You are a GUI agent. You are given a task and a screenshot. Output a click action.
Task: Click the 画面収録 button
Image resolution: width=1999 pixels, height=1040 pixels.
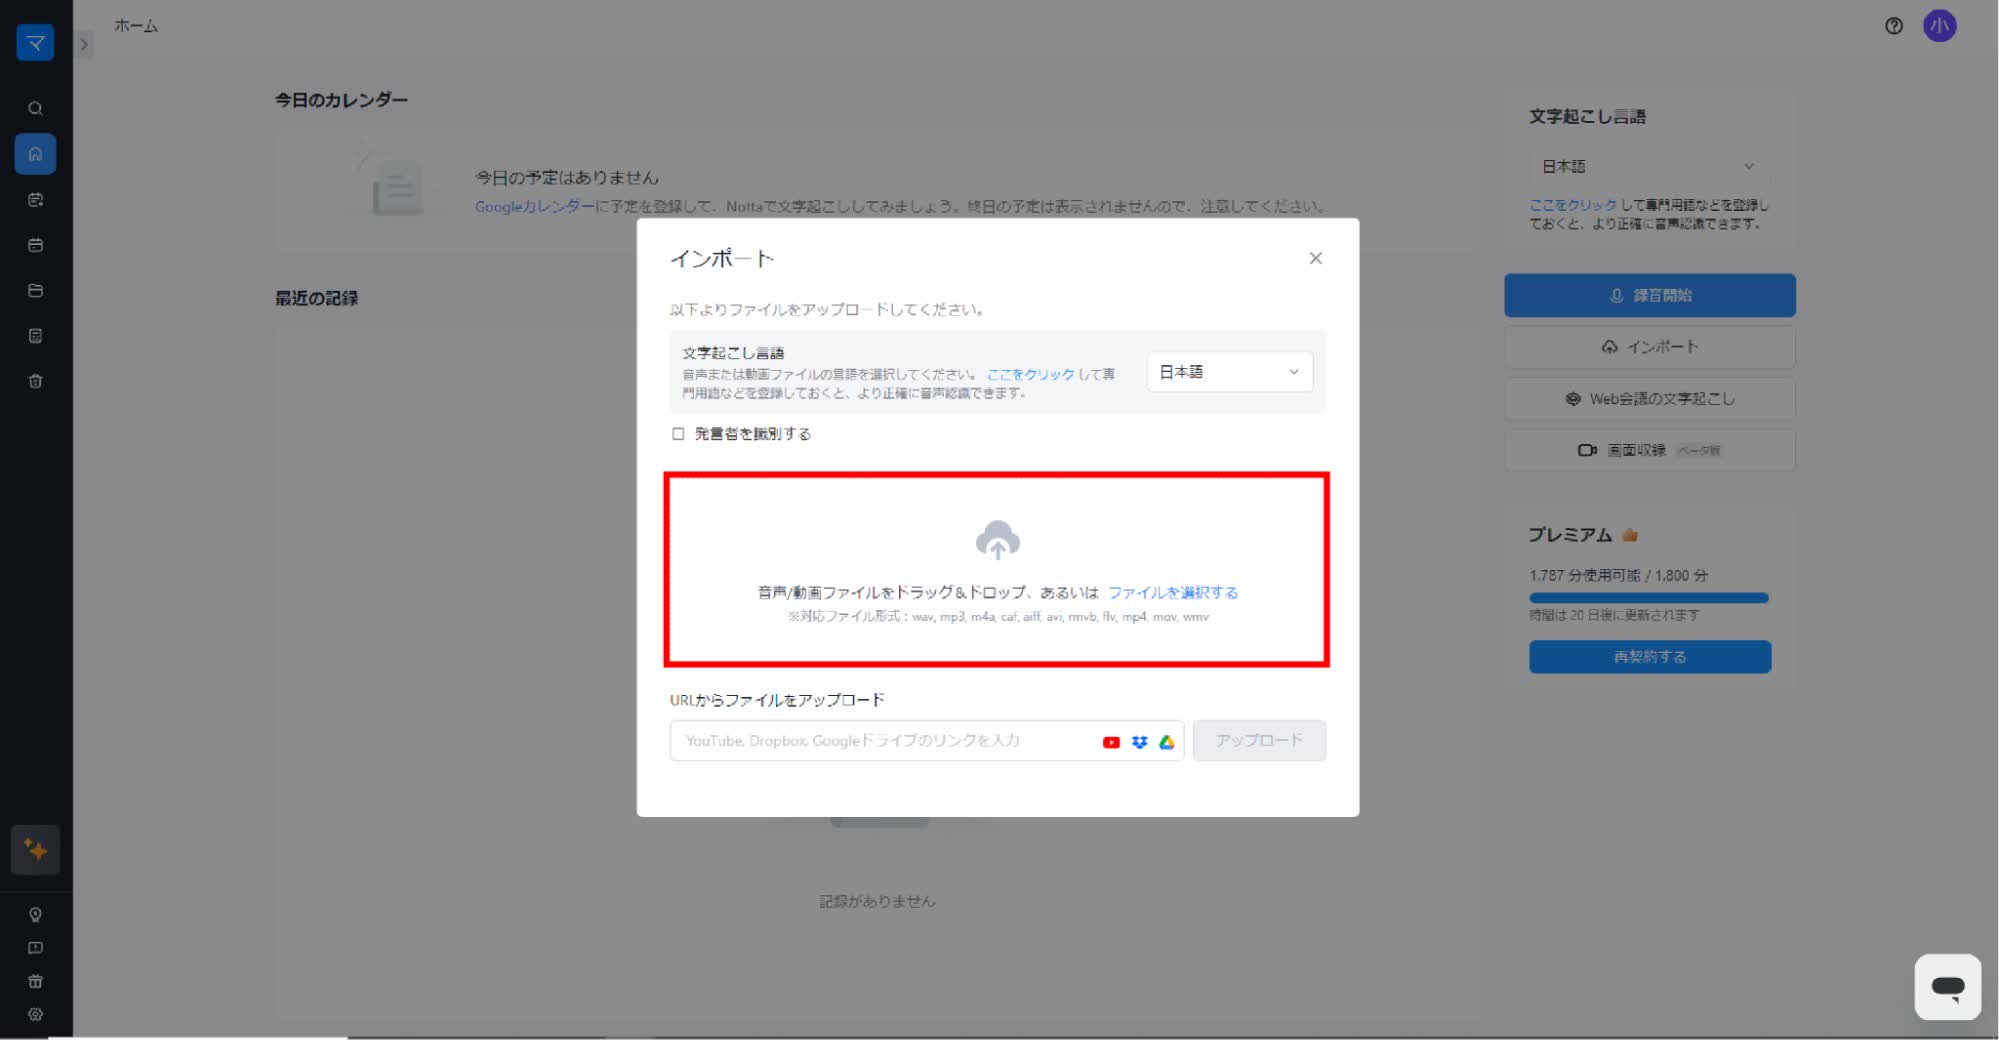[x=1650, y=450]
